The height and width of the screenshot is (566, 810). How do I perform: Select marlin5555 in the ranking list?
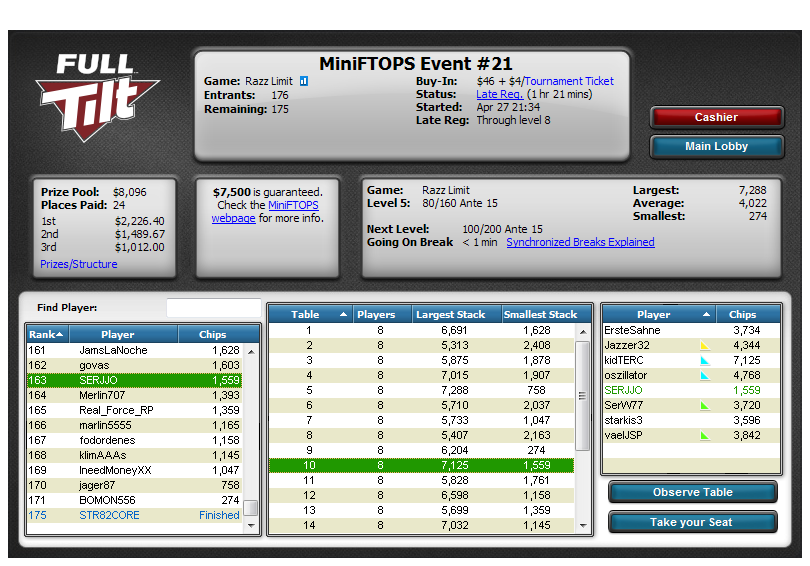click(134, 425)
